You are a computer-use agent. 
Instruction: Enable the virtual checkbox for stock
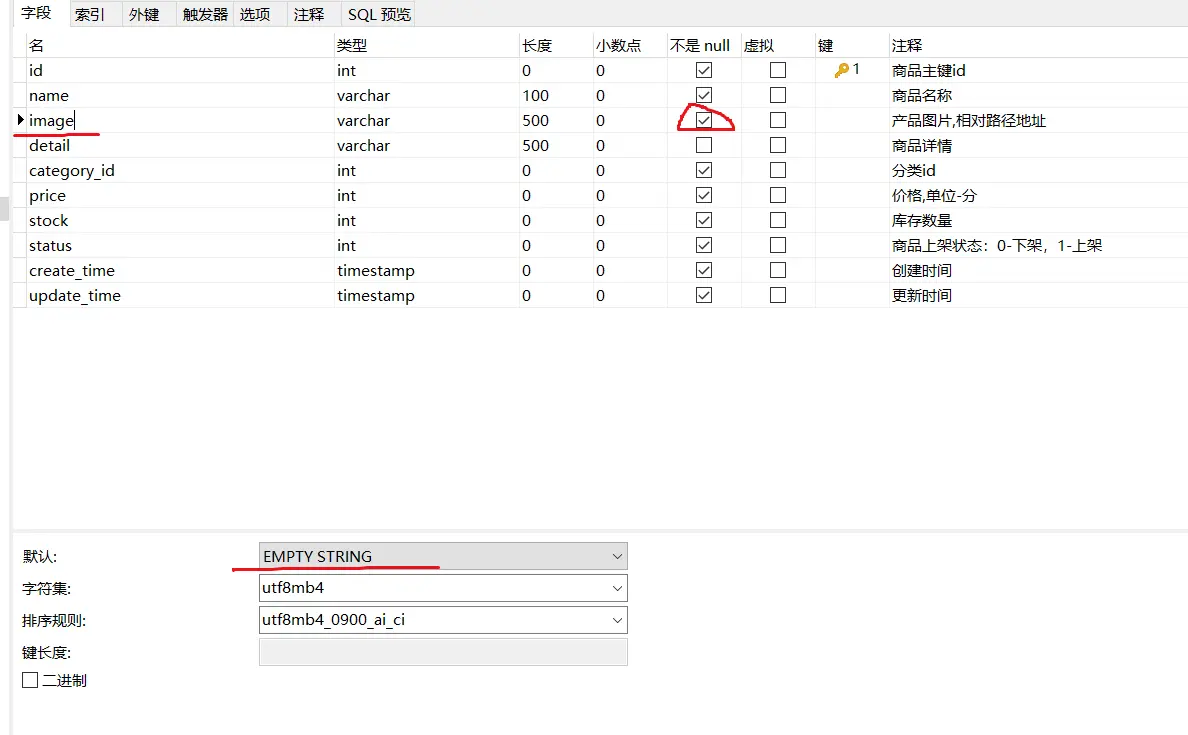[x=777, y=220]
